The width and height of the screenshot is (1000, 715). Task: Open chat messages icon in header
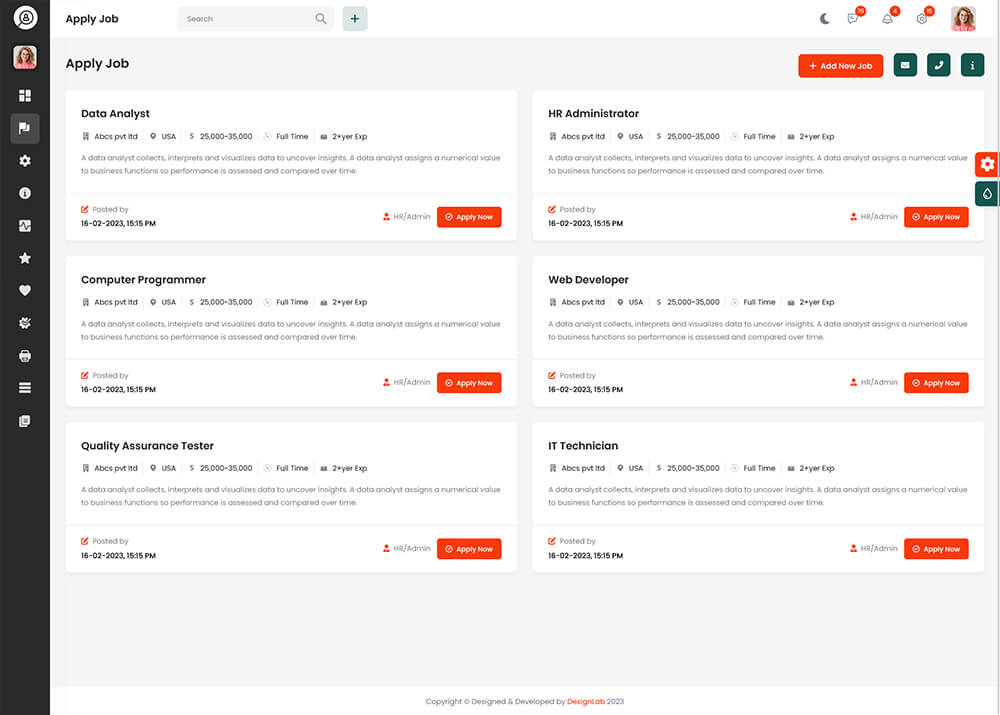(x=853, y=19)
